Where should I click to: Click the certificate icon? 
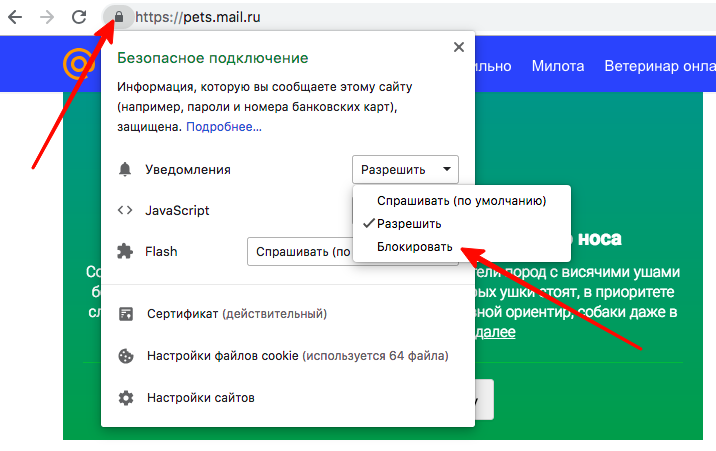pyautogui.click(x=126, y=314)
